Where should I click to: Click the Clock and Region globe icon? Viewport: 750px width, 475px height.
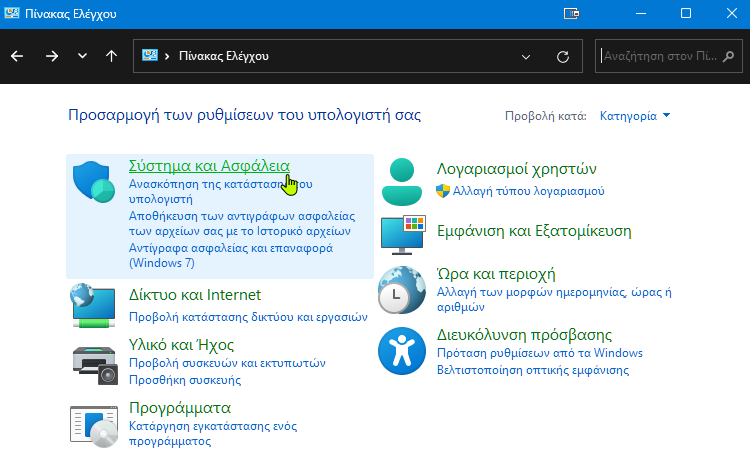pos(402,290)
